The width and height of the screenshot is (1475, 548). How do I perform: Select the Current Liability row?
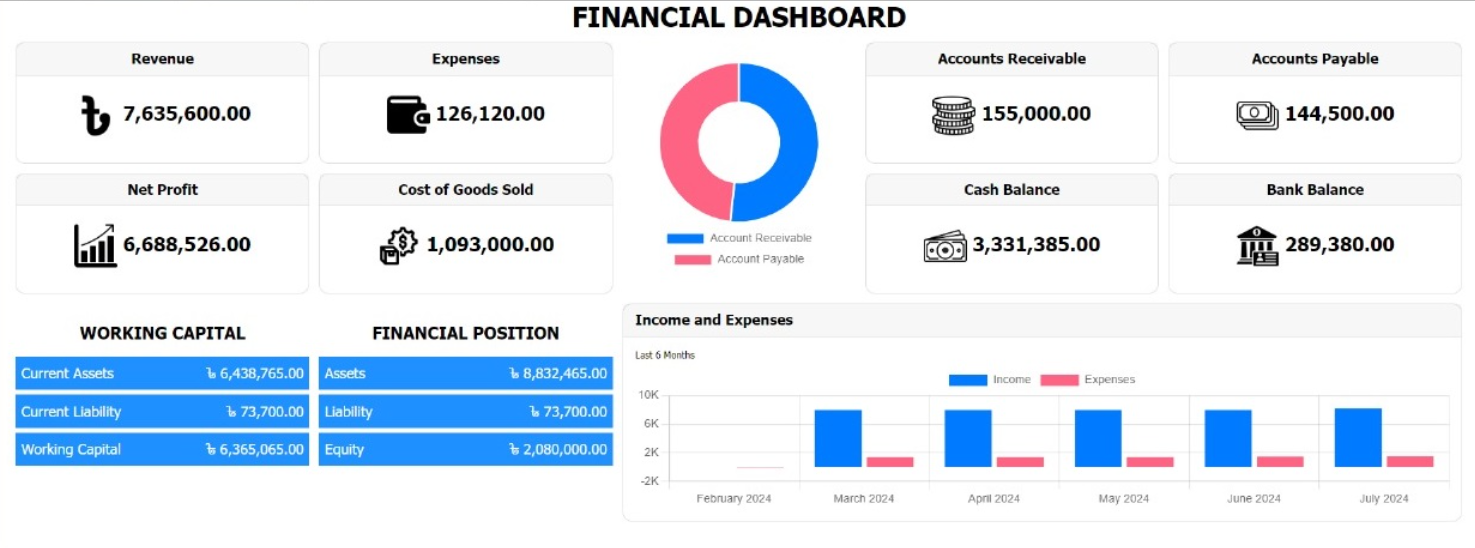pos(162,411)
